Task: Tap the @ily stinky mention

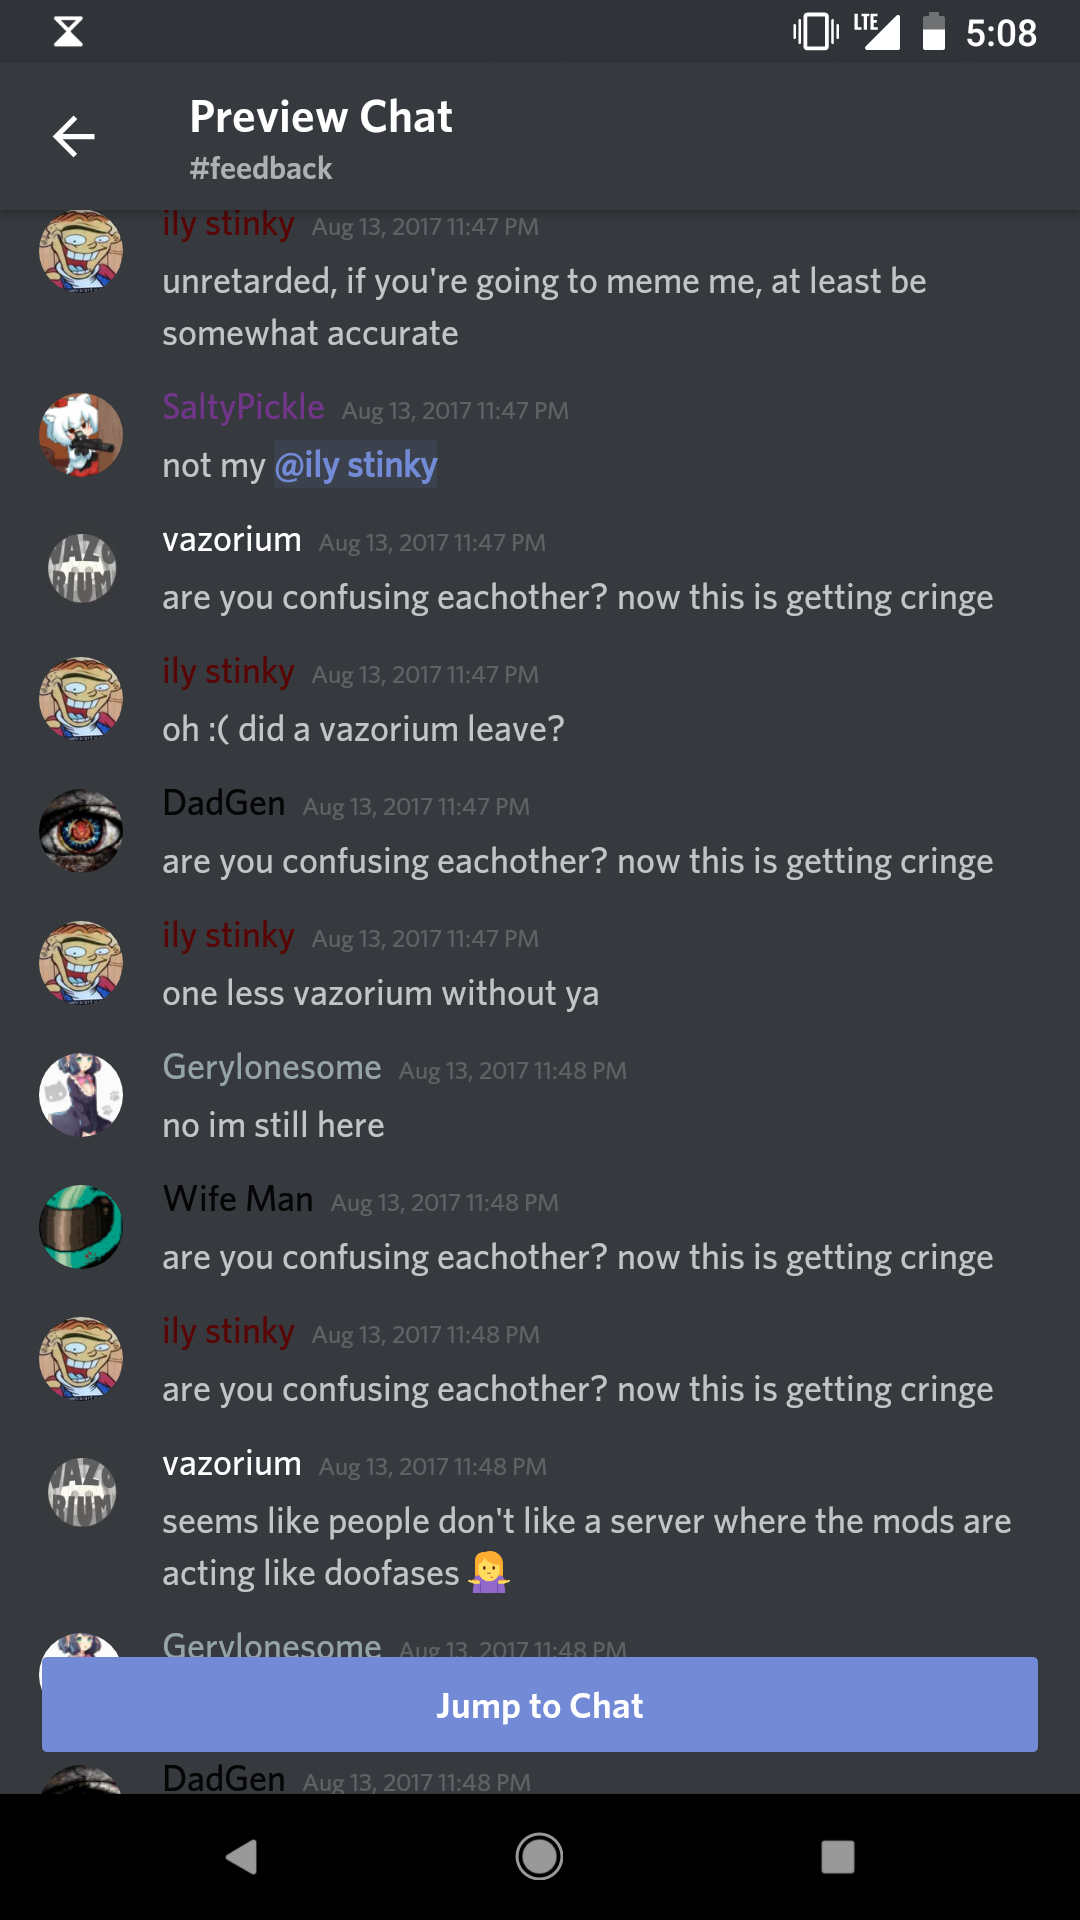Action: click(x=356, y=465)
